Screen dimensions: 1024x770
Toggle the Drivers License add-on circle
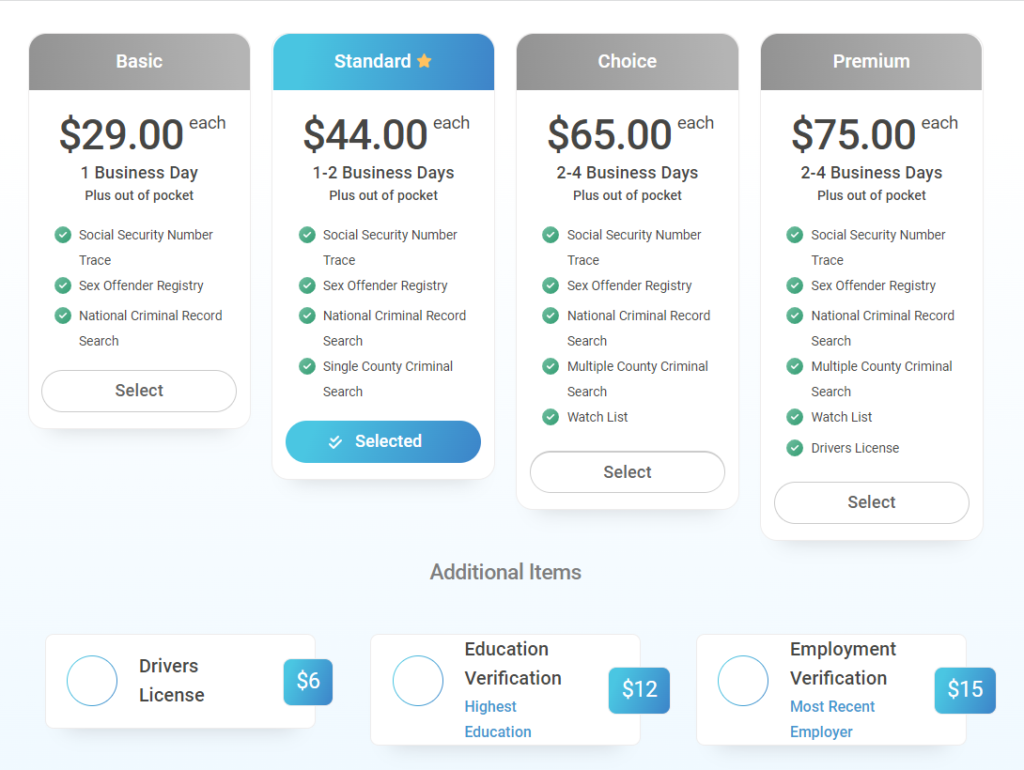pos(92,681)
